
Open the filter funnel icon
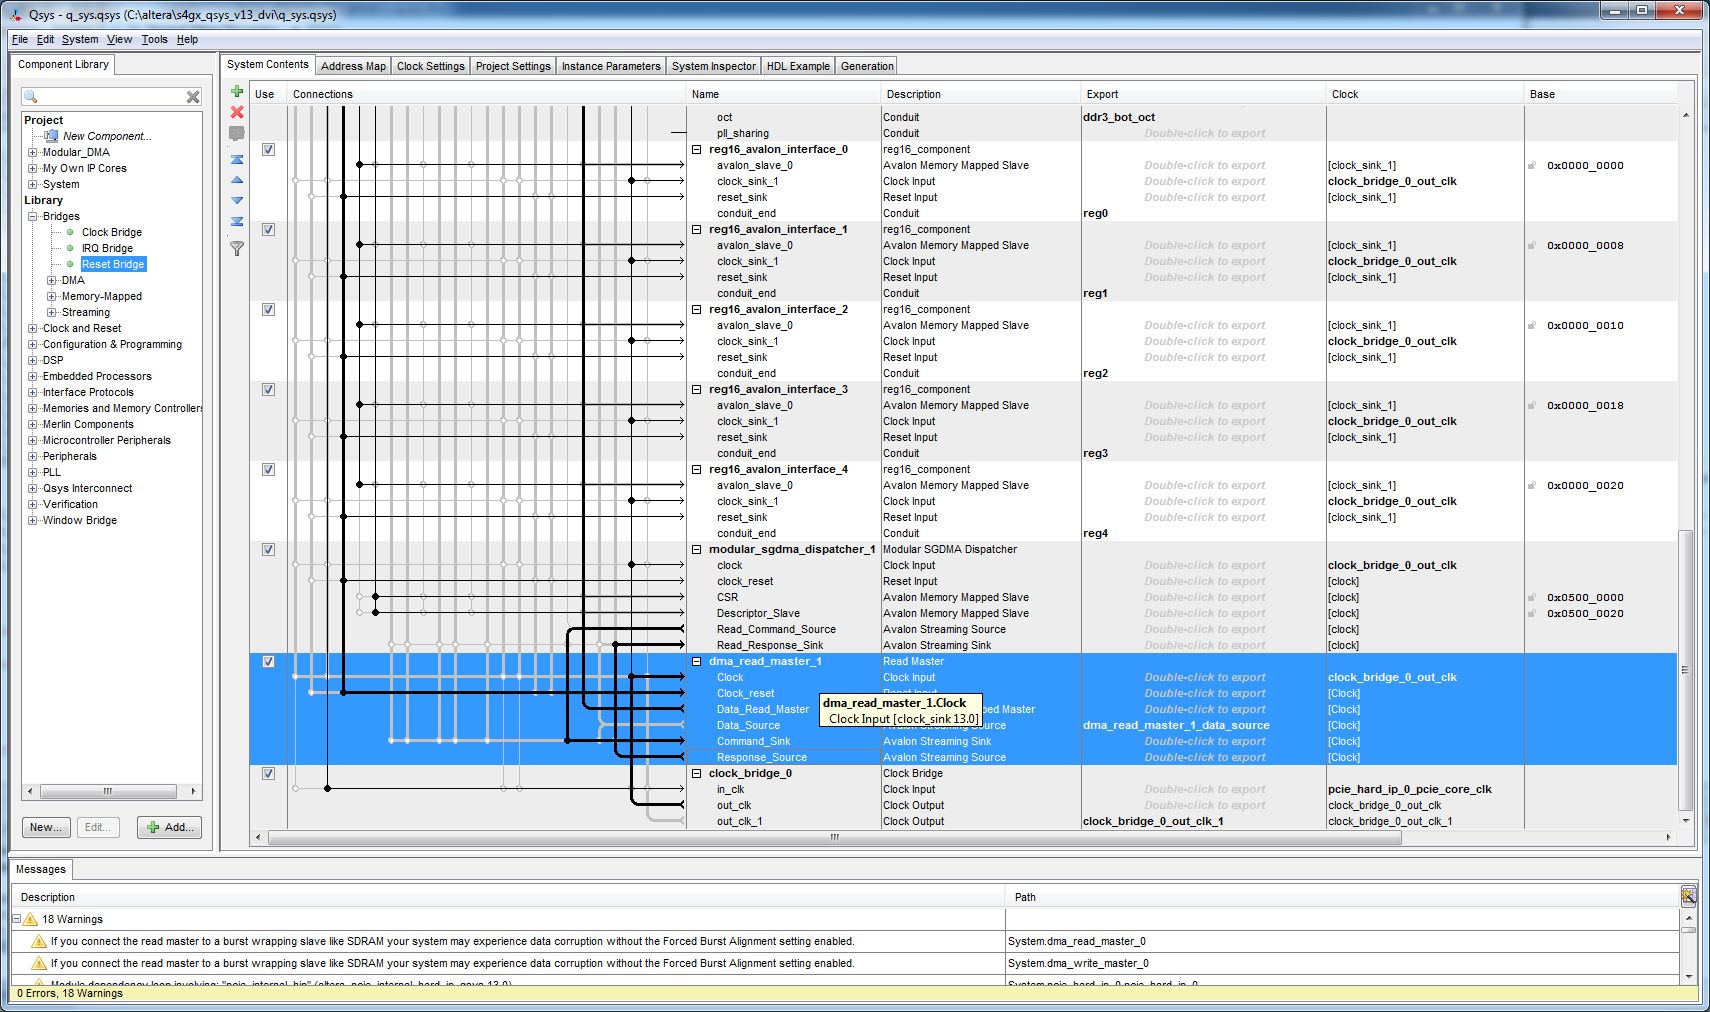pos(237,249)
